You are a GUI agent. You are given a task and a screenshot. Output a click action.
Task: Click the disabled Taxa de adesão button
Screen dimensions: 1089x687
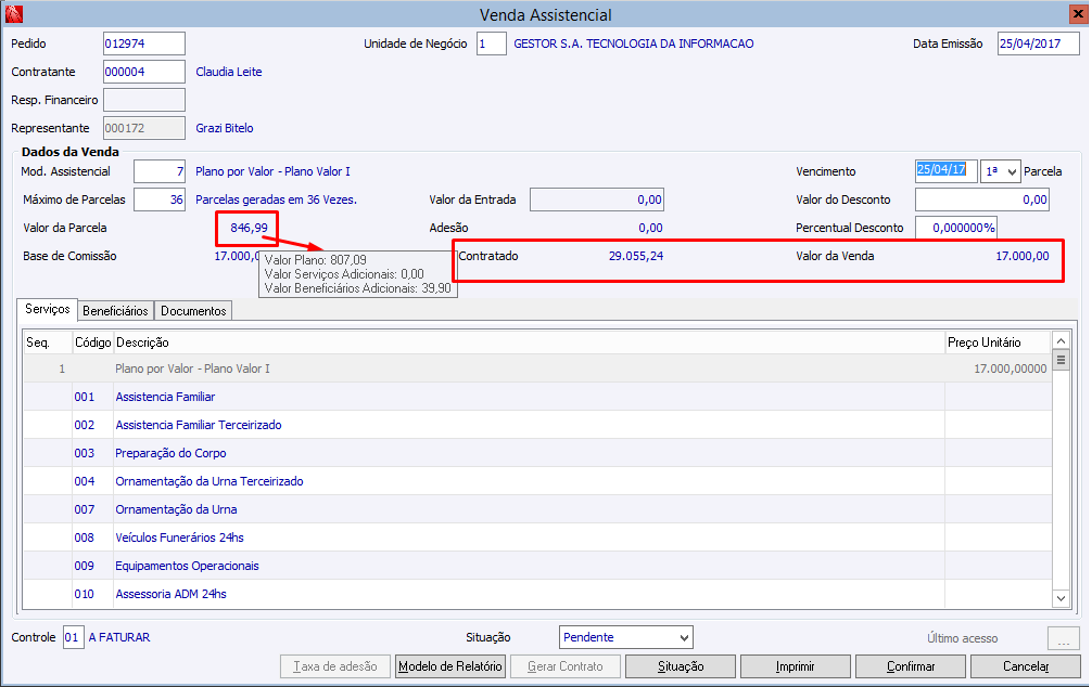tap(335, 666)
